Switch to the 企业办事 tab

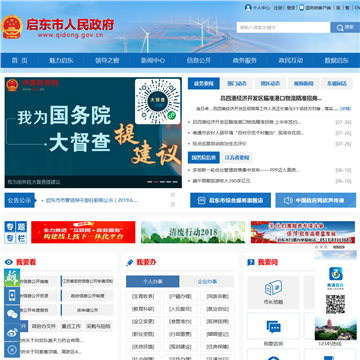[207, 281]
